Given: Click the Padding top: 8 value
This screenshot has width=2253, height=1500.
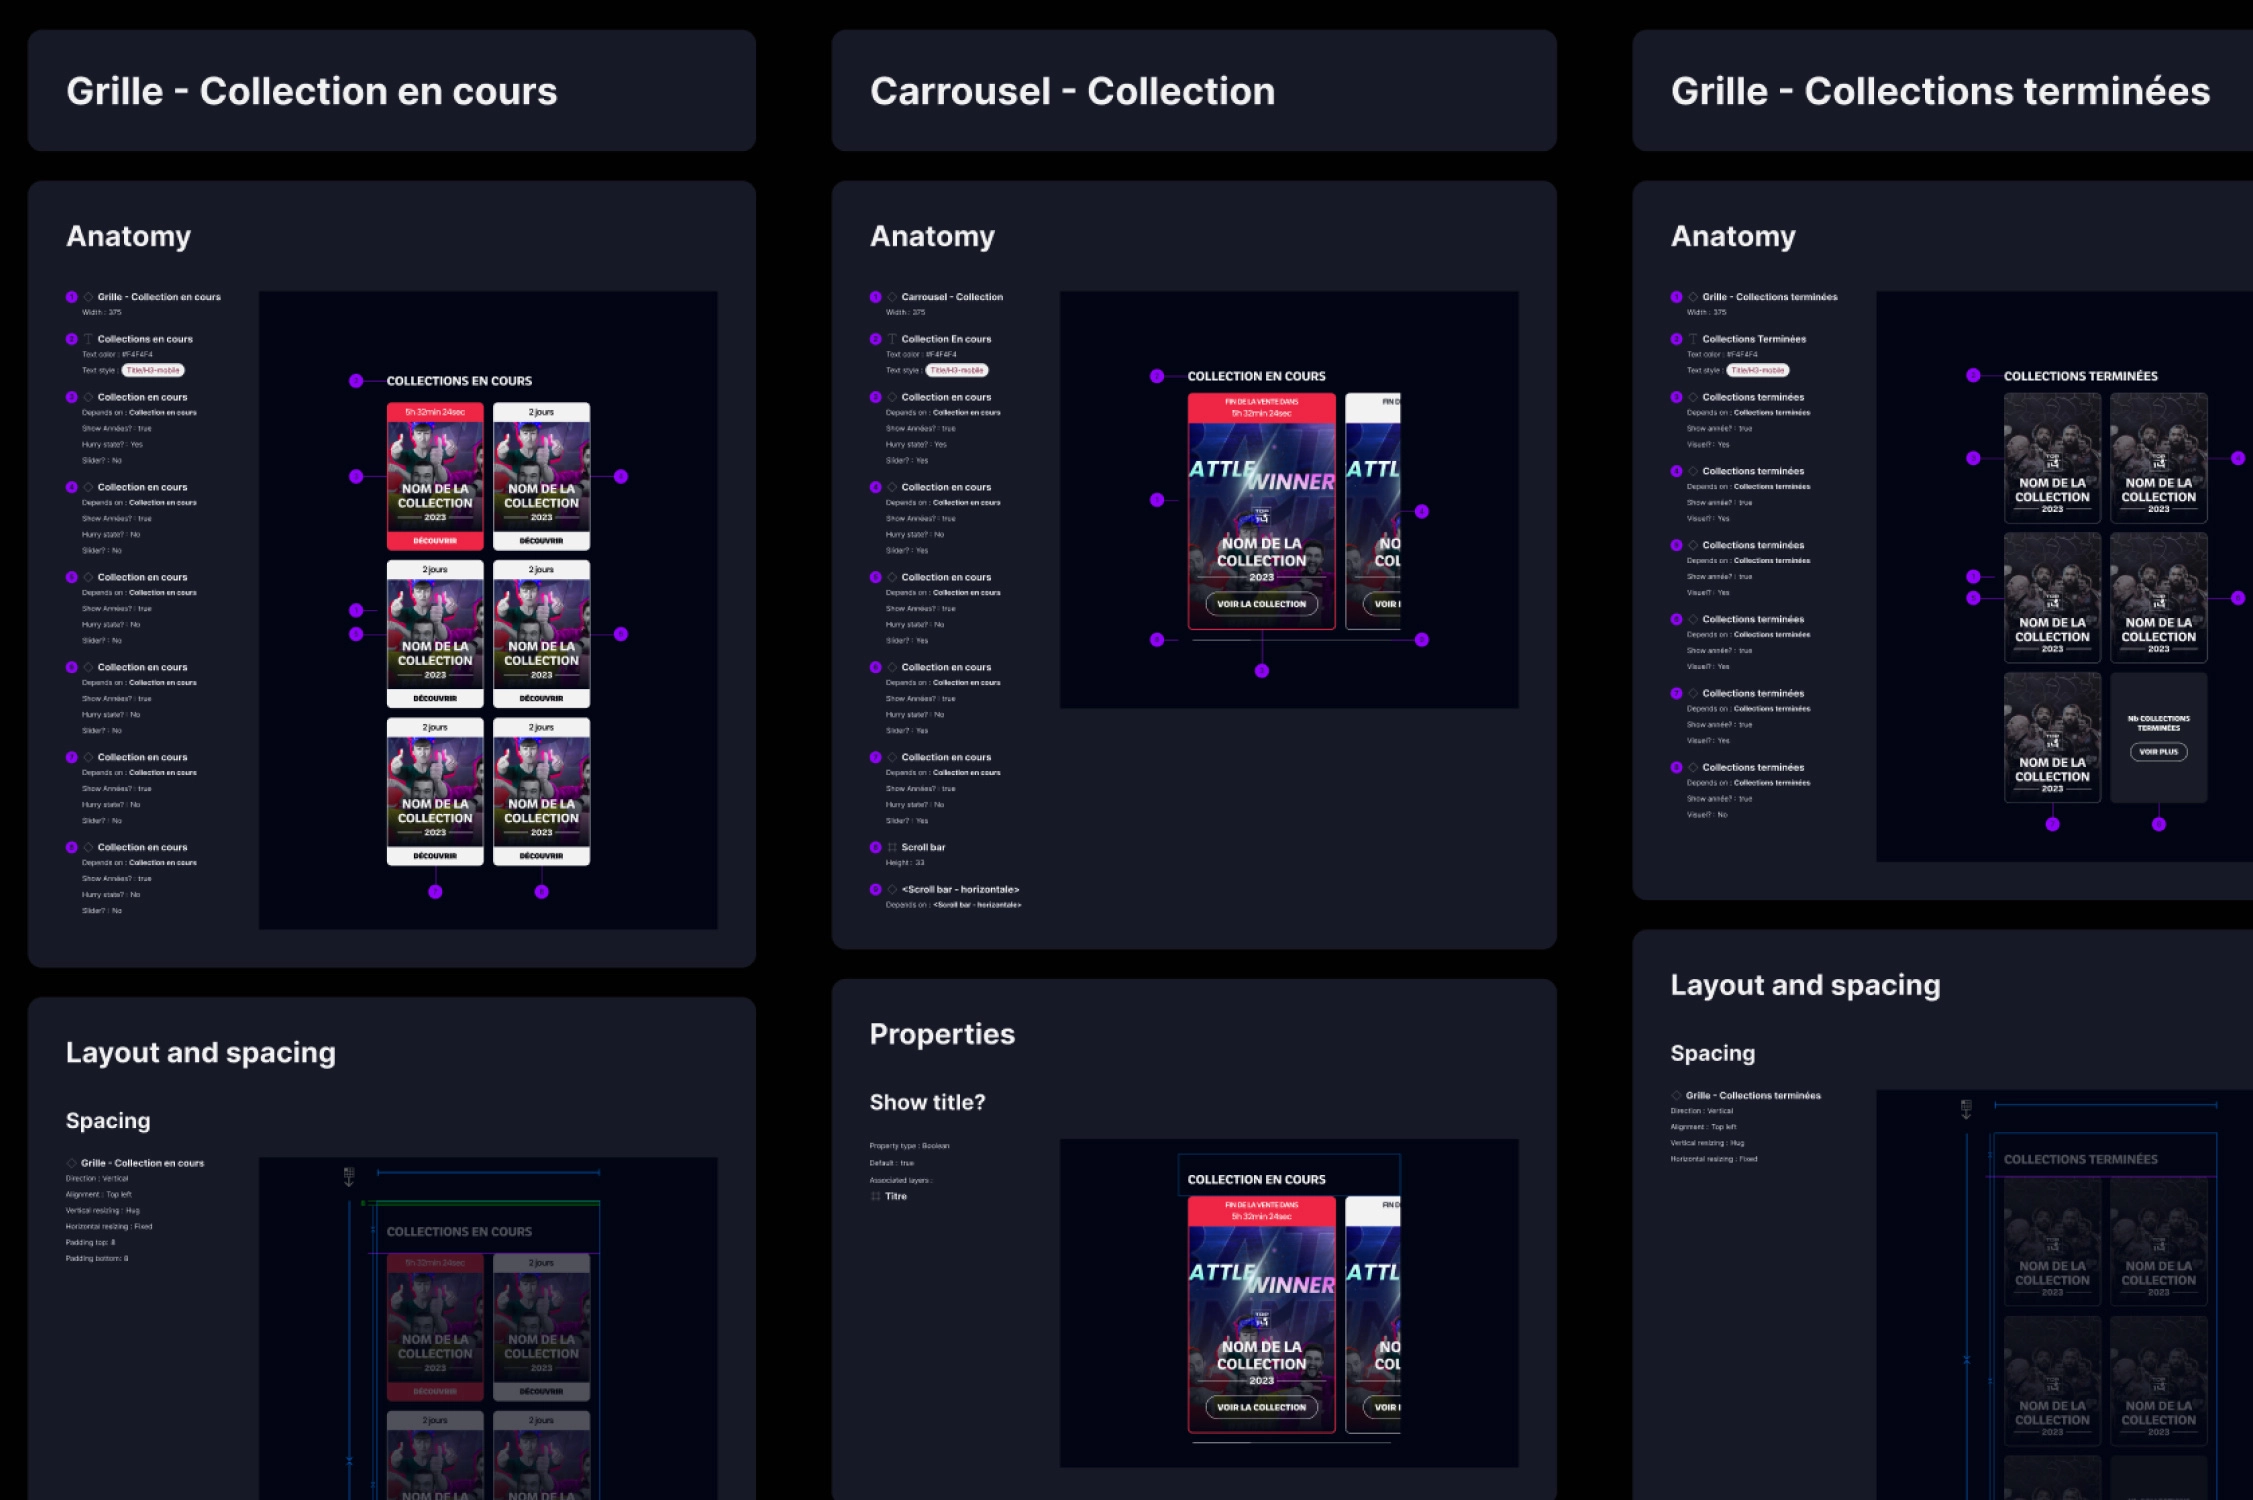Looking at the screenshot, I should pos(91,1243).
